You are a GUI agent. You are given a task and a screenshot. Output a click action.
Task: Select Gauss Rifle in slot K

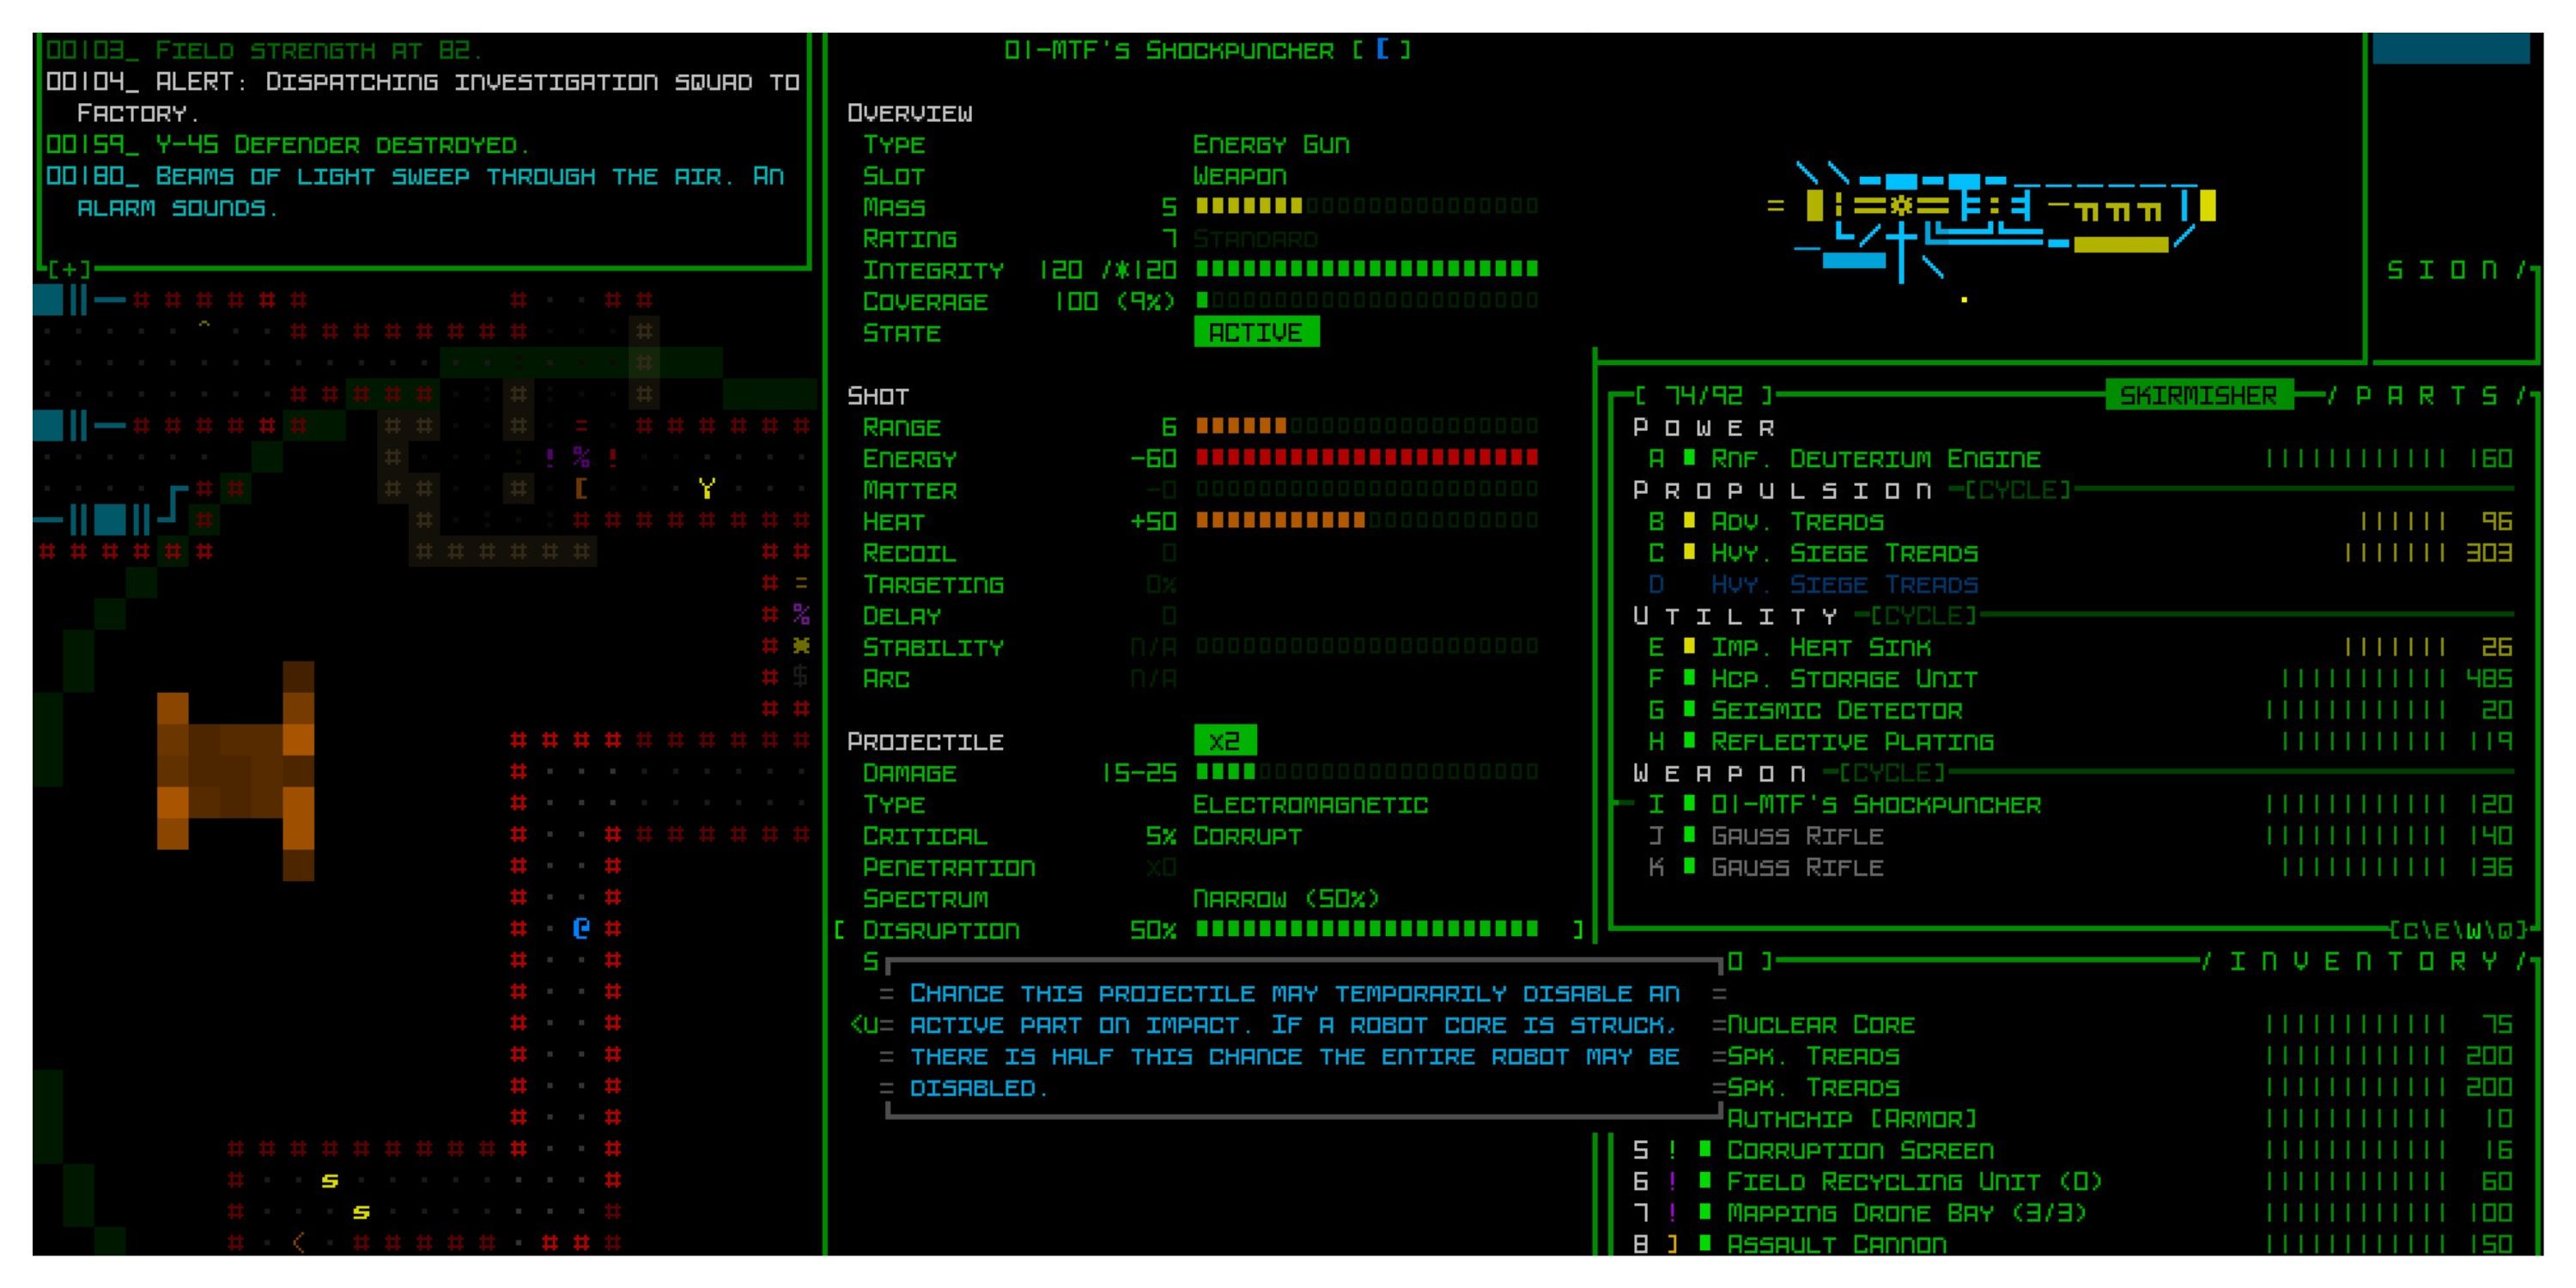[1797, 868]
